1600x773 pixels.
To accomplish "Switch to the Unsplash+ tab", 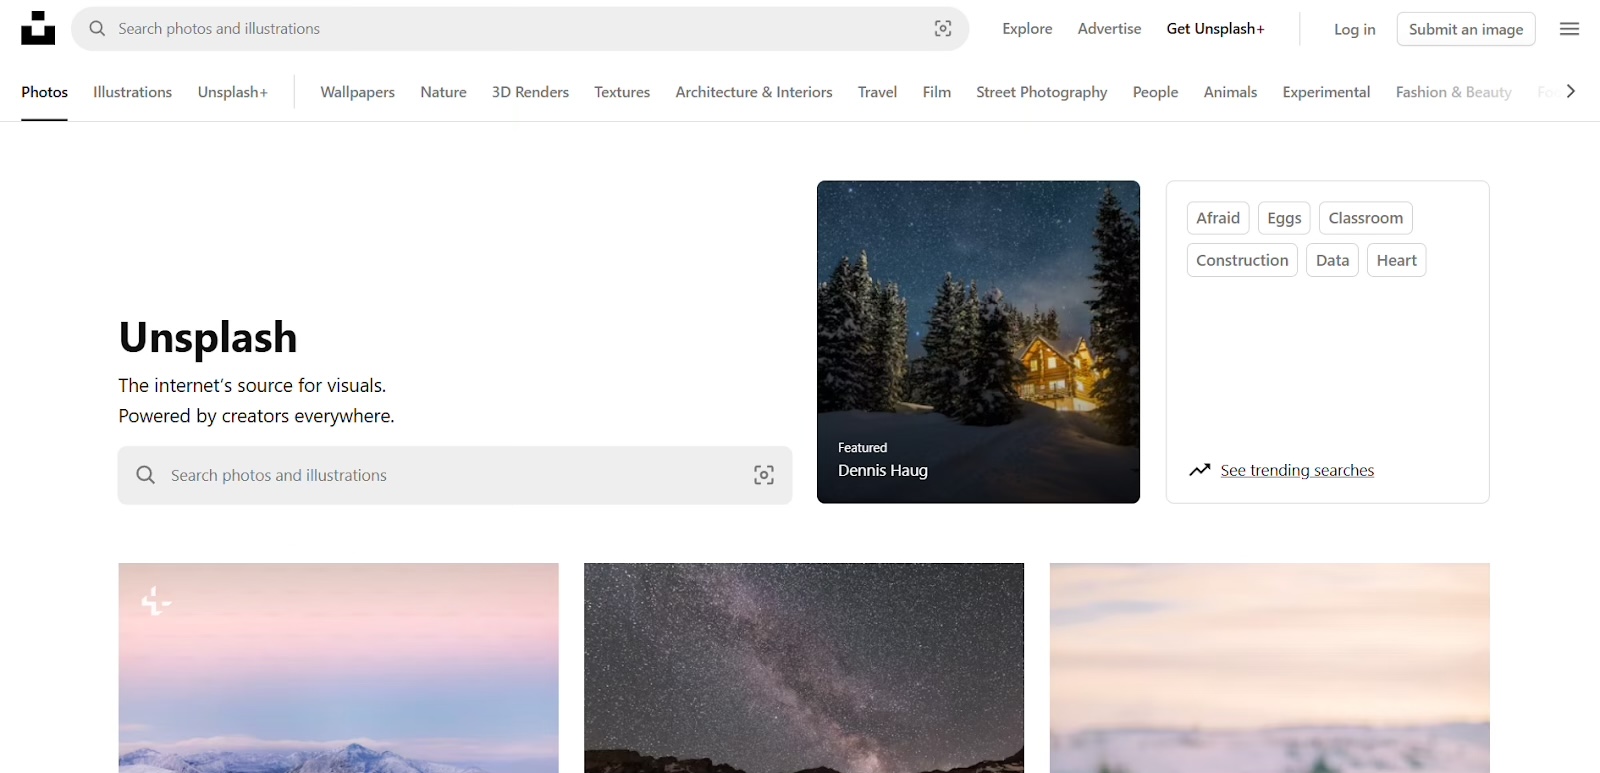I will coord(233,92).
